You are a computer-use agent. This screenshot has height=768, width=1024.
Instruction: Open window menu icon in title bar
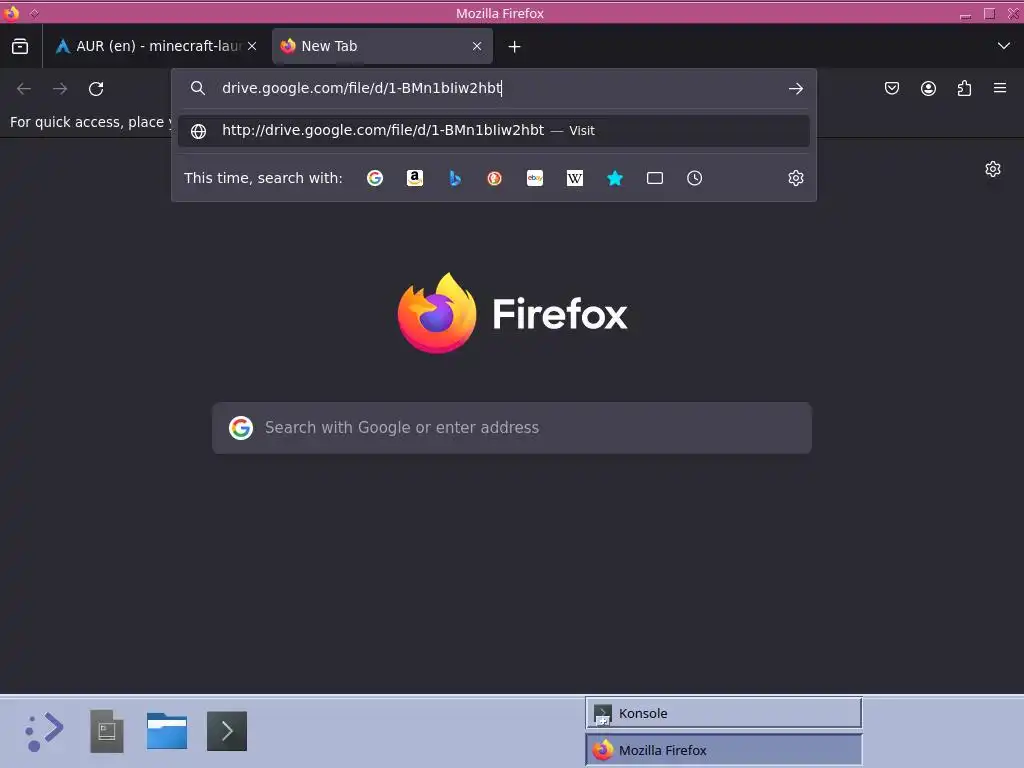11,12
